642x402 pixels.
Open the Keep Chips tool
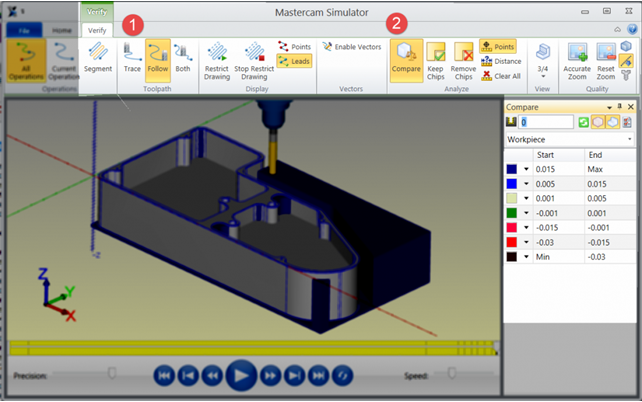436,61
